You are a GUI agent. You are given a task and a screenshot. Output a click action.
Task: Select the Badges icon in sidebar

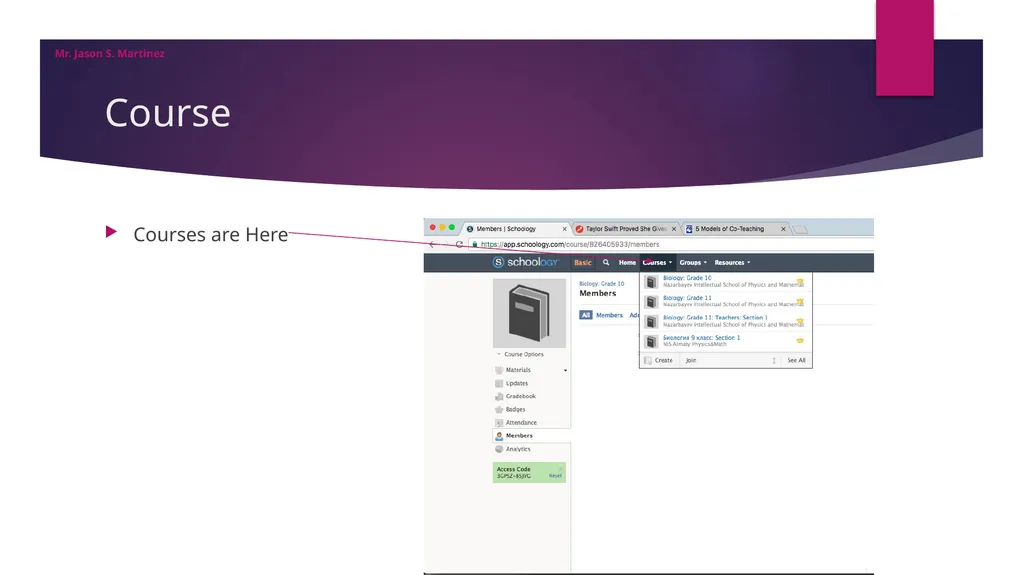[x=499, y=410]
